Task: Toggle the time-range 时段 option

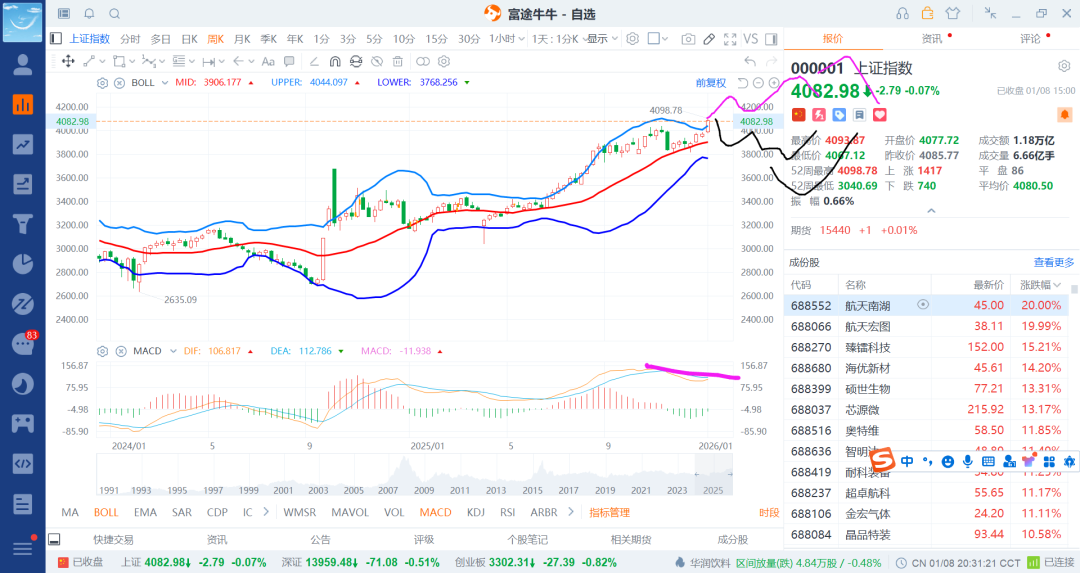Action: click(769, 512)
